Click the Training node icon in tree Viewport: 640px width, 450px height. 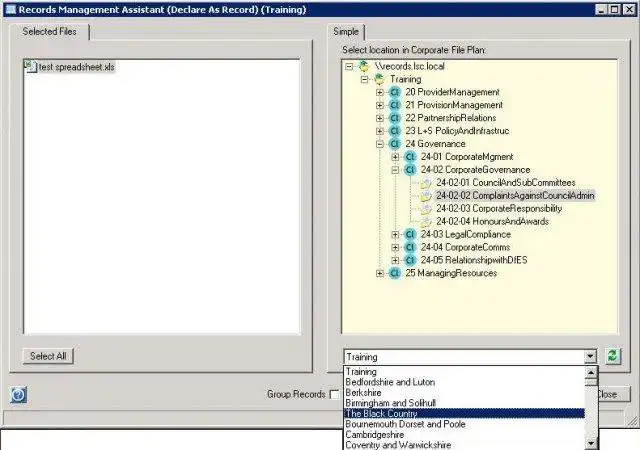click(380, 79)
